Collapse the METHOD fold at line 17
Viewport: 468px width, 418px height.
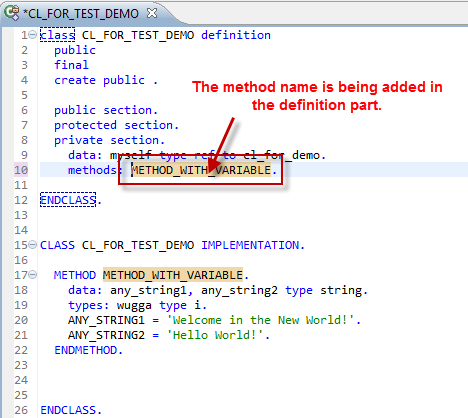(x=32, y=275)
